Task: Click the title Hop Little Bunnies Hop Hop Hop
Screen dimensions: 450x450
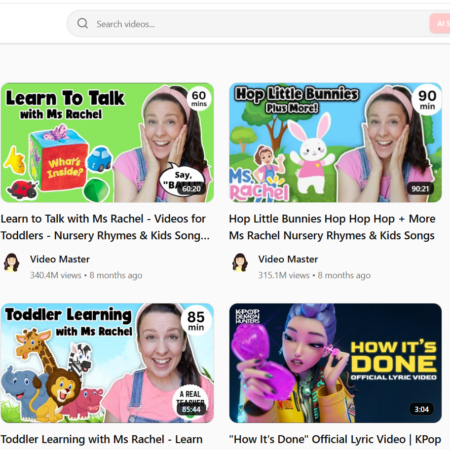Action: [x=332, y=227]
